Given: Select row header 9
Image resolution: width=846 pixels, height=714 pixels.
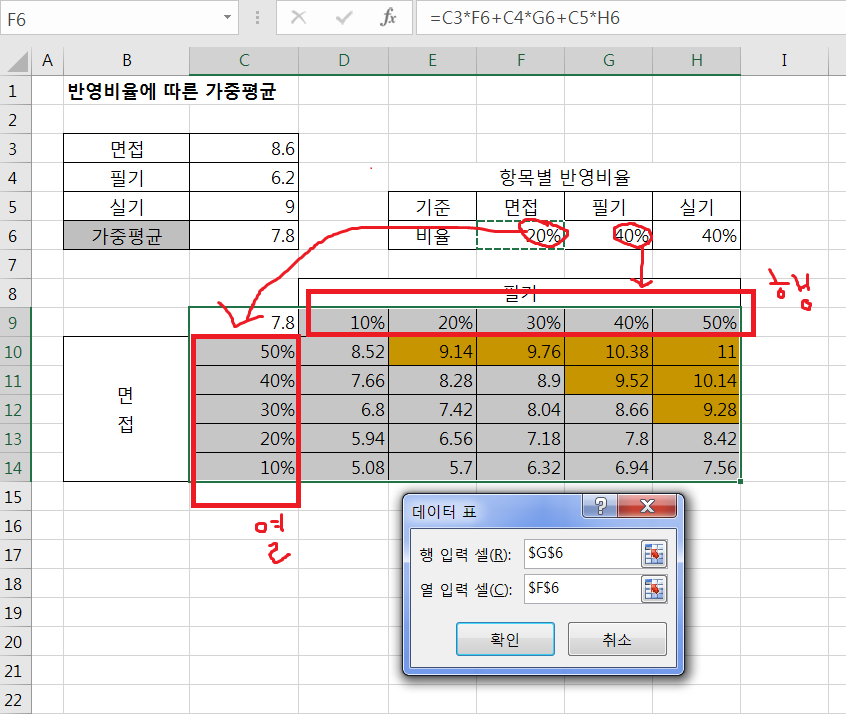Looking at the screenshot, I should (16, 323).
